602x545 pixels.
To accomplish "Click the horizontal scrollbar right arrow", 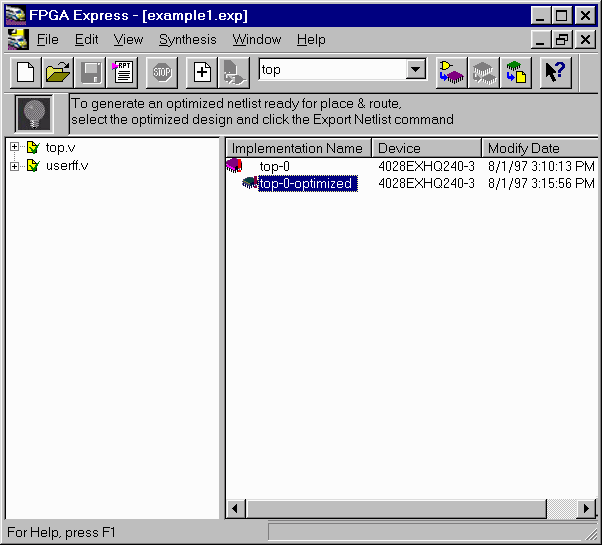I will click(x=586, y=509).
